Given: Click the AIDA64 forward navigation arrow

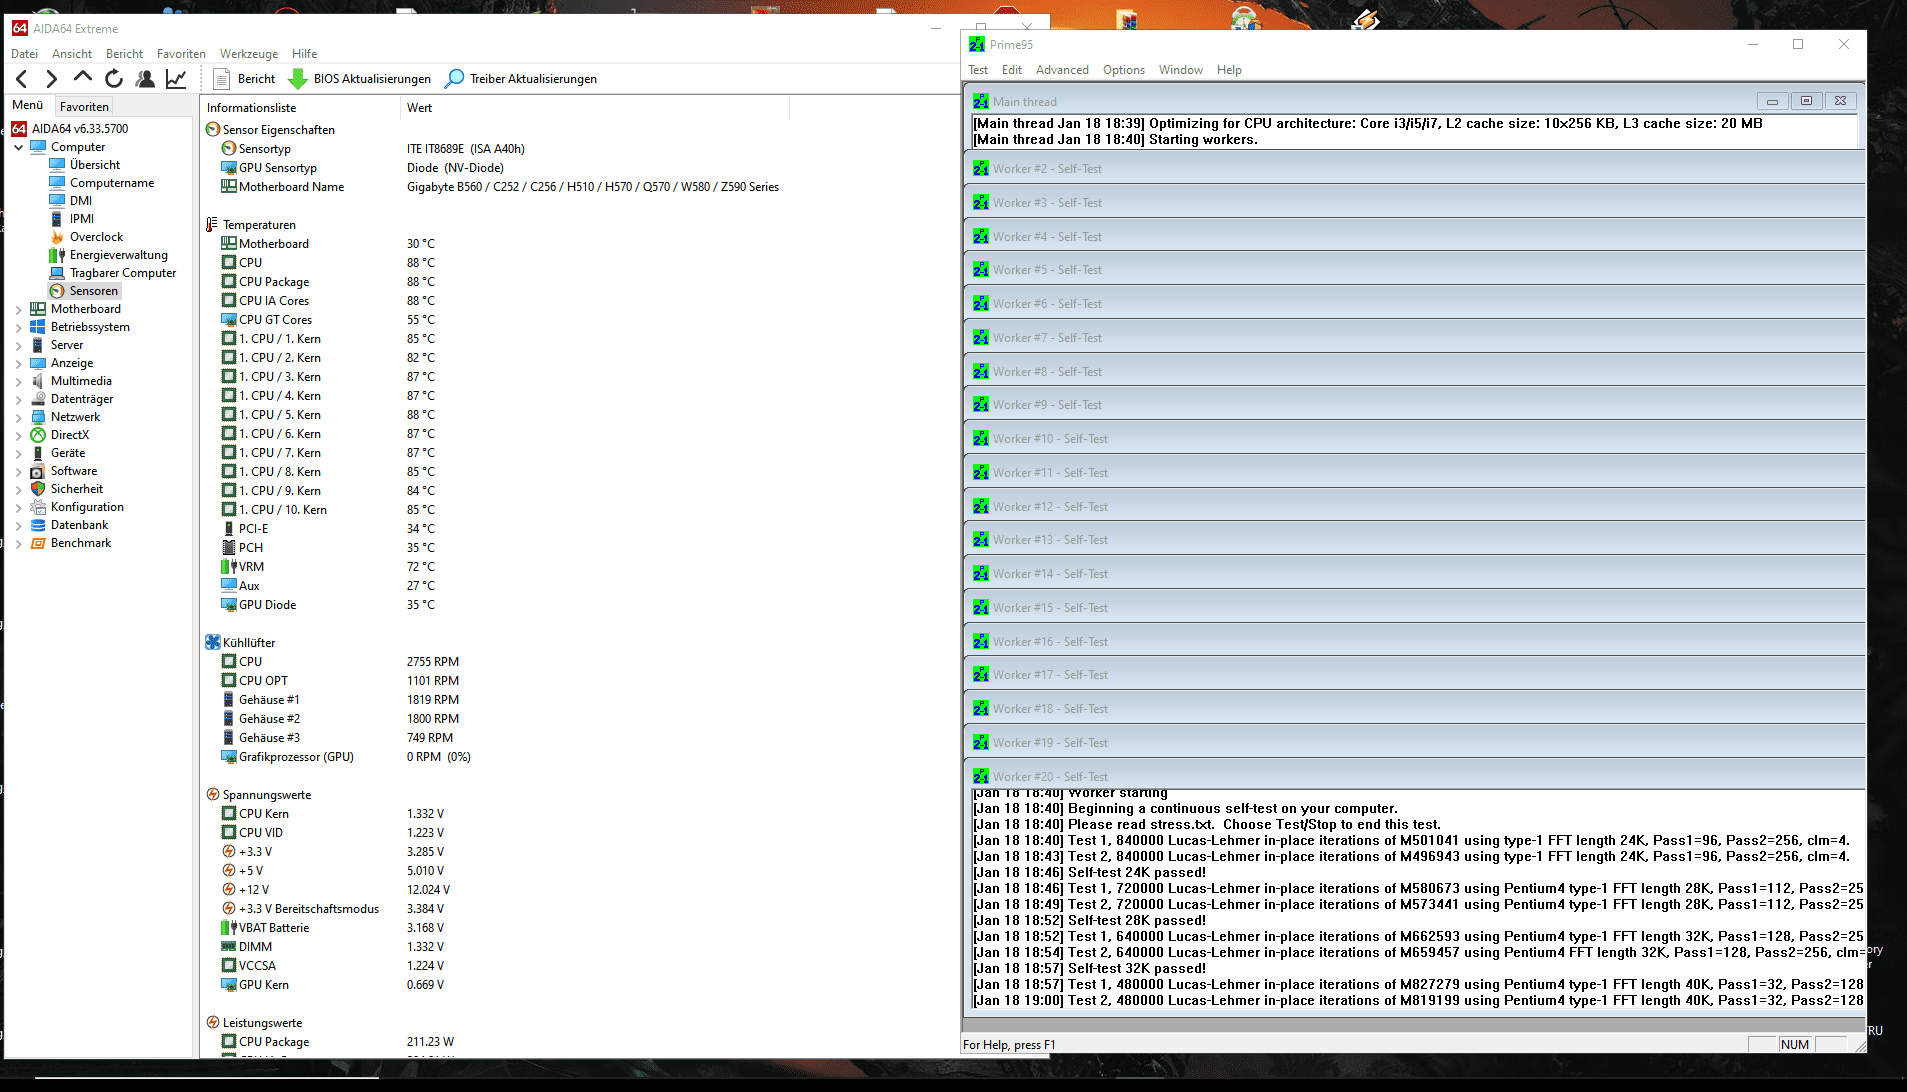Looking at the screenshot, I should (52, 79).
